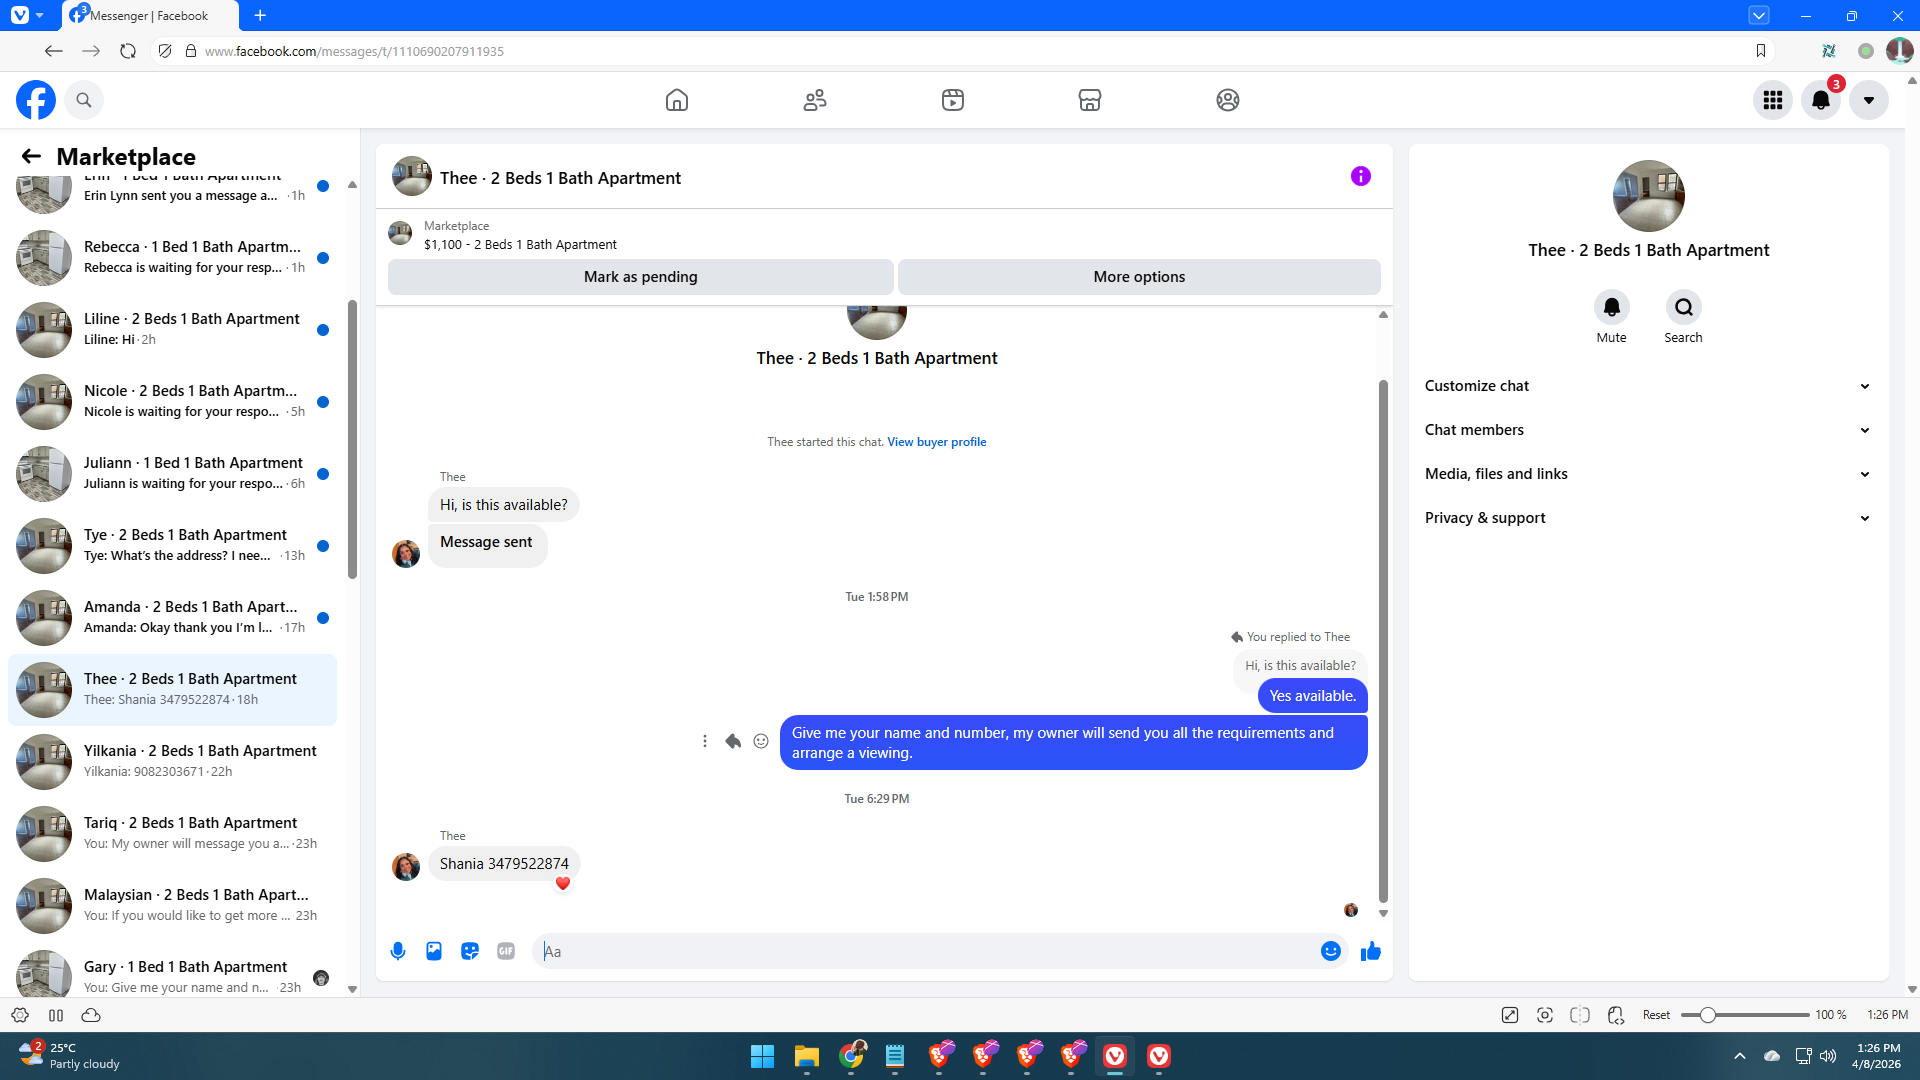Viewport: 1920px width, 1080px height.
Task: Open the sticker picker icon
Action: point(470,951)
